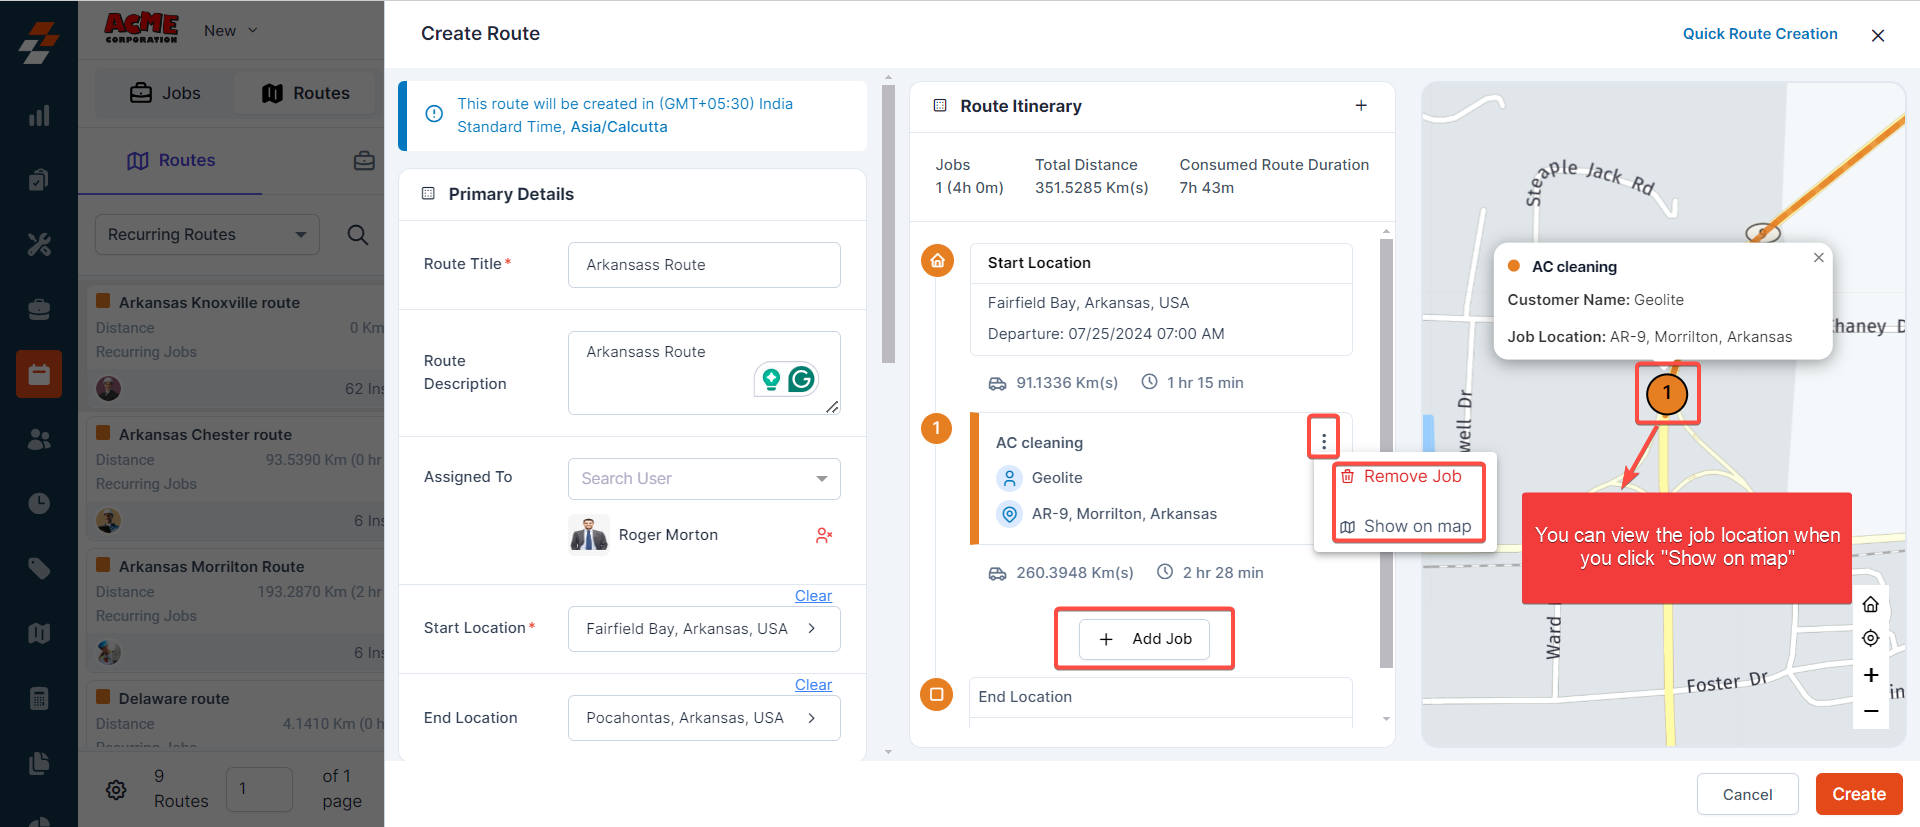Open the settings gear near page count
1920x827 pixels.
click(x=116, y=790)
